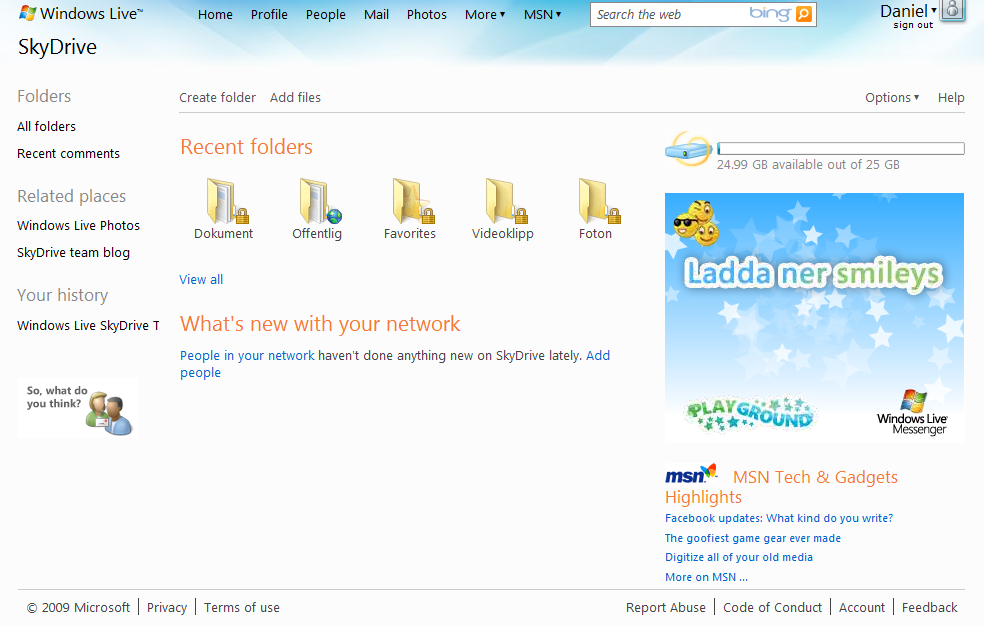
Task: Click the '© 2009 Microsoft' footer text
Action: coord(78,607)
